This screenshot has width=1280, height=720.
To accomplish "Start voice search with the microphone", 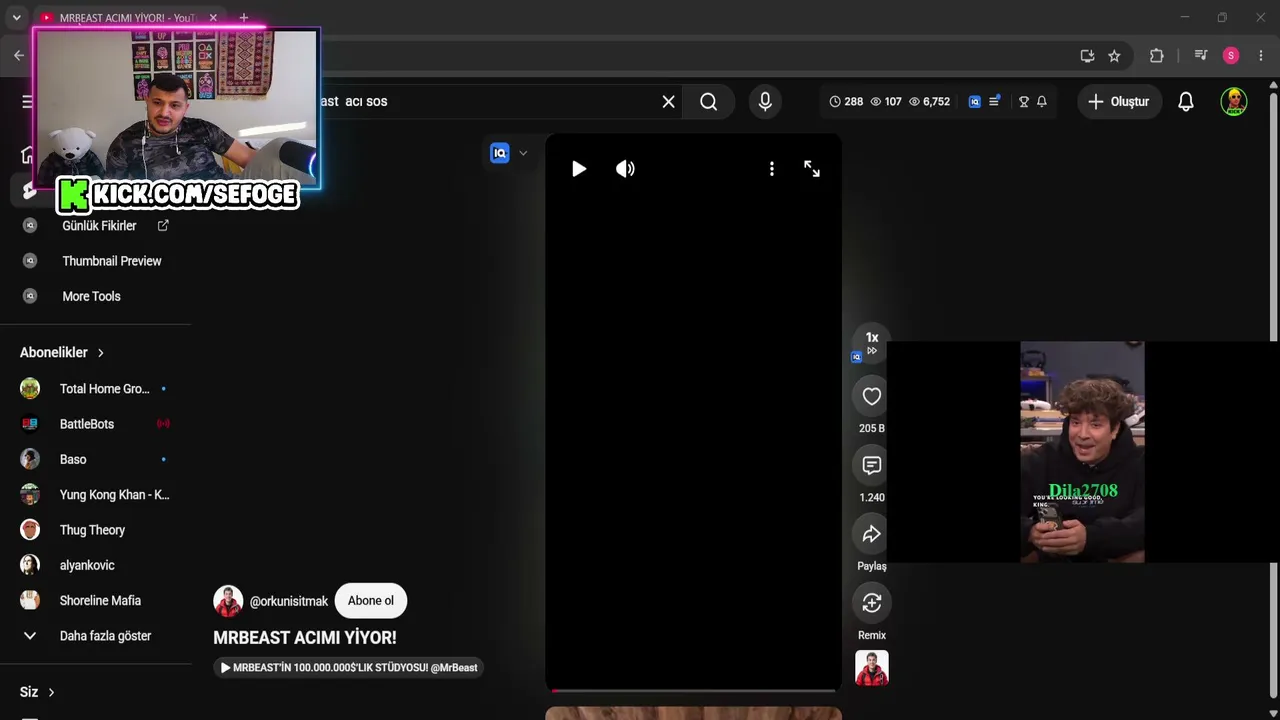I will (x=765, y=101).
